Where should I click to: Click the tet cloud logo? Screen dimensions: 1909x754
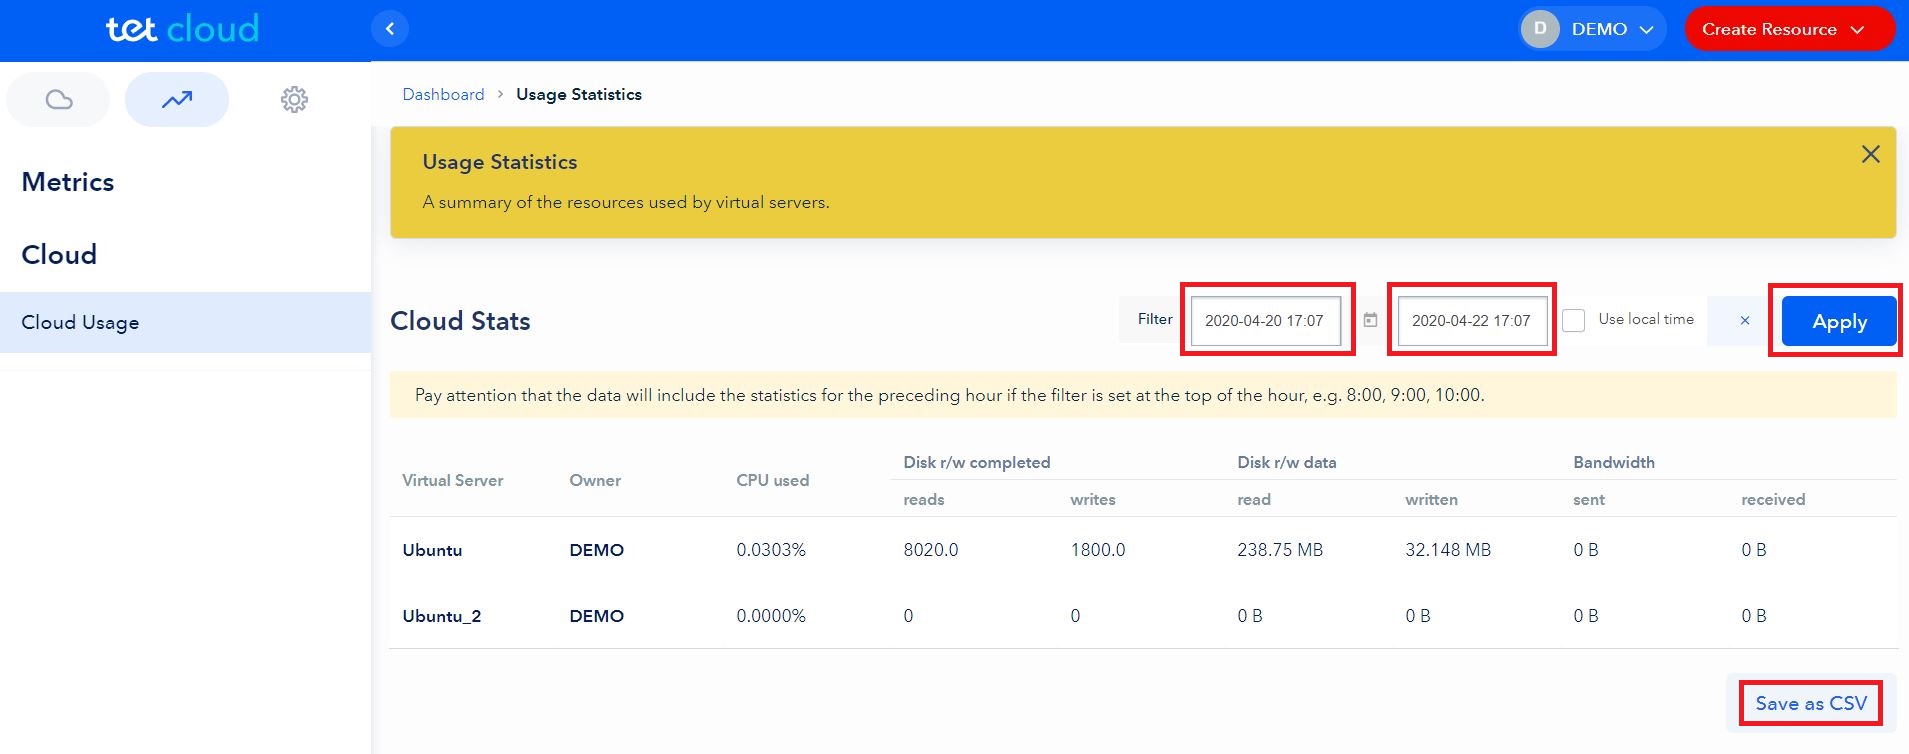click(182, 28)
